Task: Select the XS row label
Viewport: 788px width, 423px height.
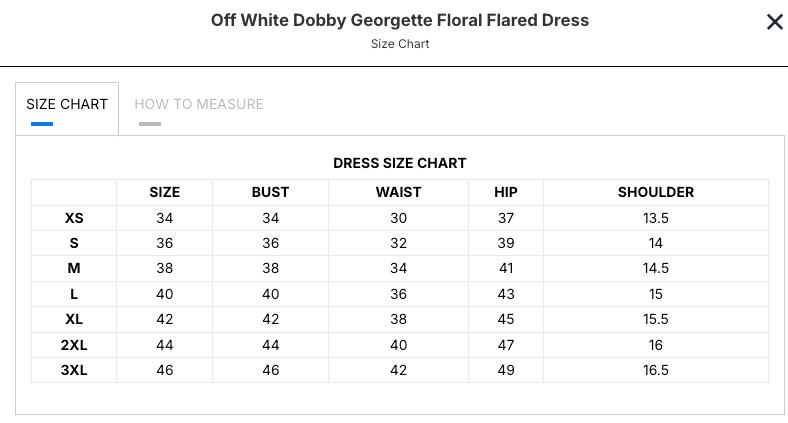Action: pyautogui.click(x=74, y=218)
